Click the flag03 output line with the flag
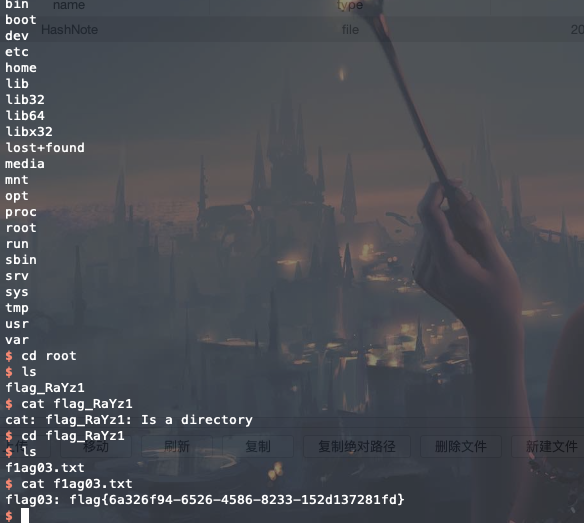This screenshot has width=584, height=523. tap(205, 500)
